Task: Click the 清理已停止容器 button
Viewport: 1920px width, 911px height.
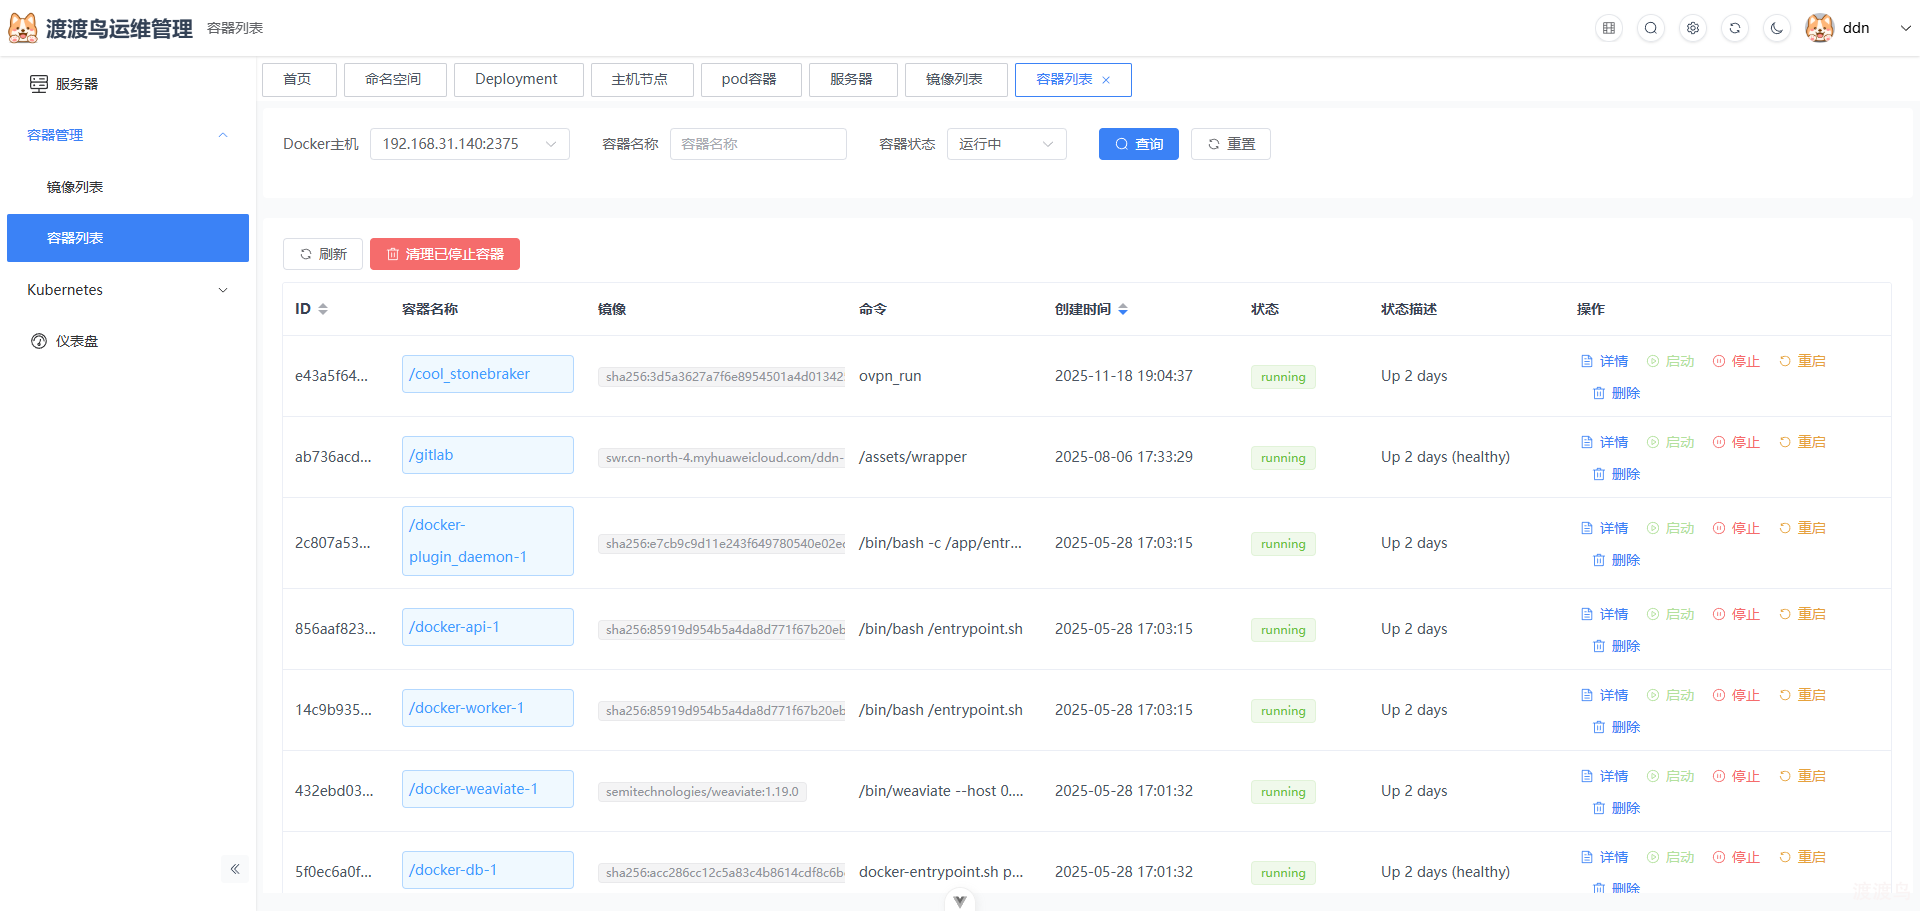Action: (444, 254)
